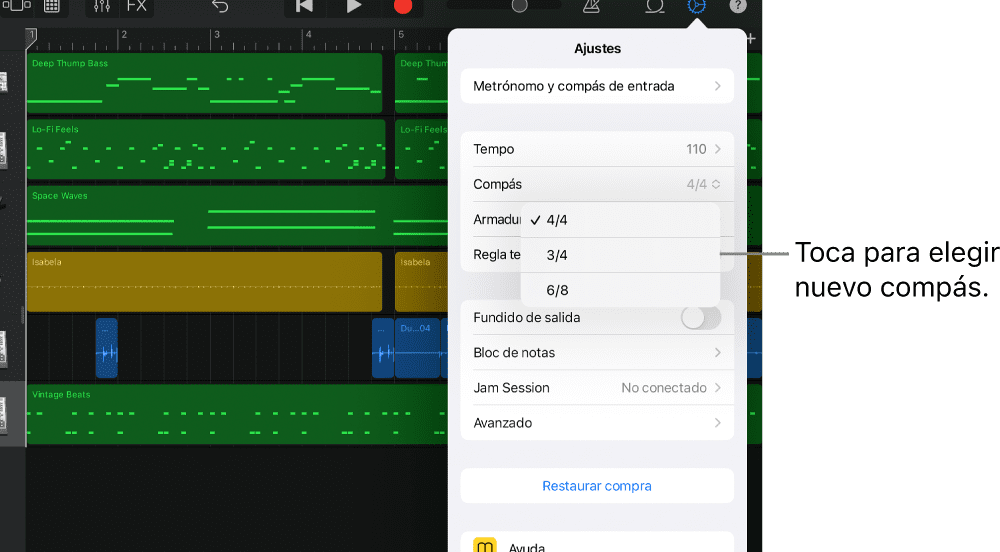Open the Ayuda row with yellow book icon
Viewport: 1000px width, 552px height.
point(597,543)
